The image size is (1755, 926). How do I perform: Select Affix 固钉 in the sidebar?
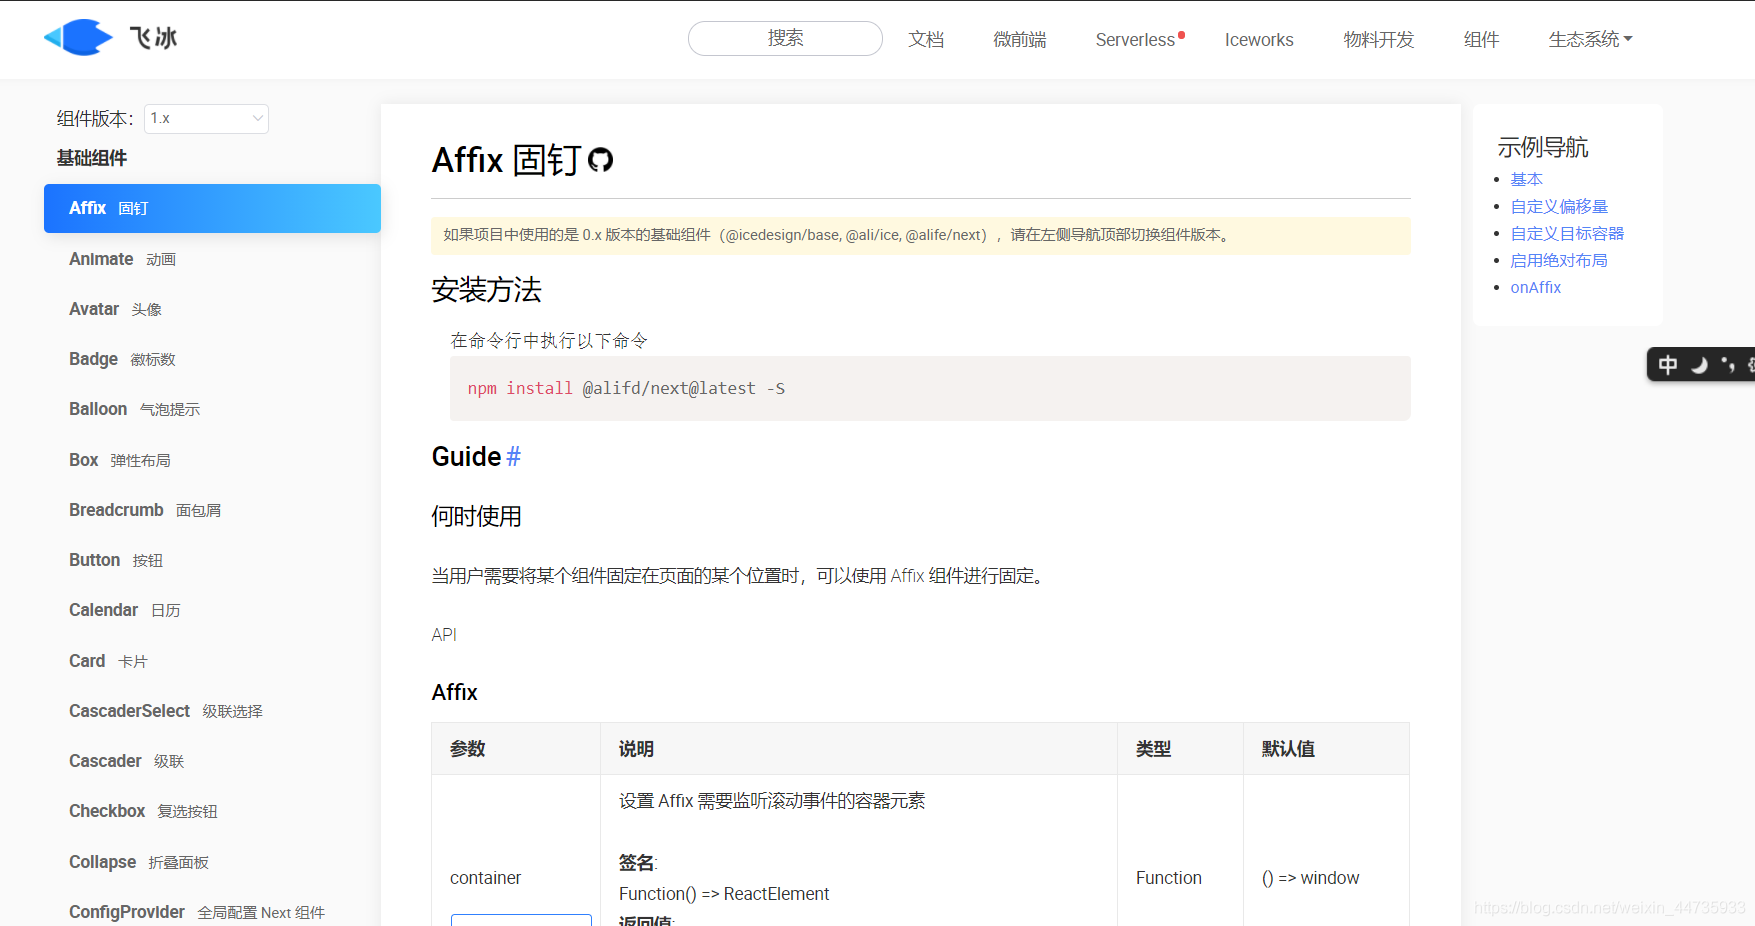[212, 208]
